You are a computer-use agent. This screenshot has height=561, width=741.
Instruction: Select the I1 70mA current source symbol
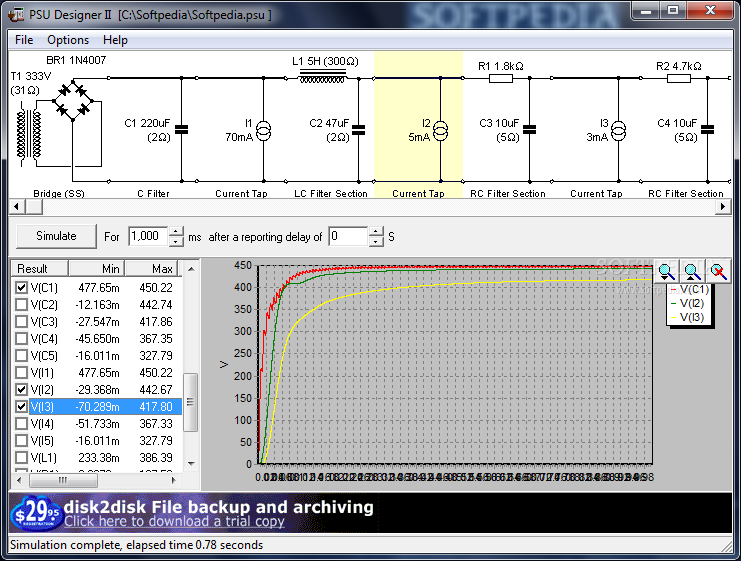[x=263, y=130]
